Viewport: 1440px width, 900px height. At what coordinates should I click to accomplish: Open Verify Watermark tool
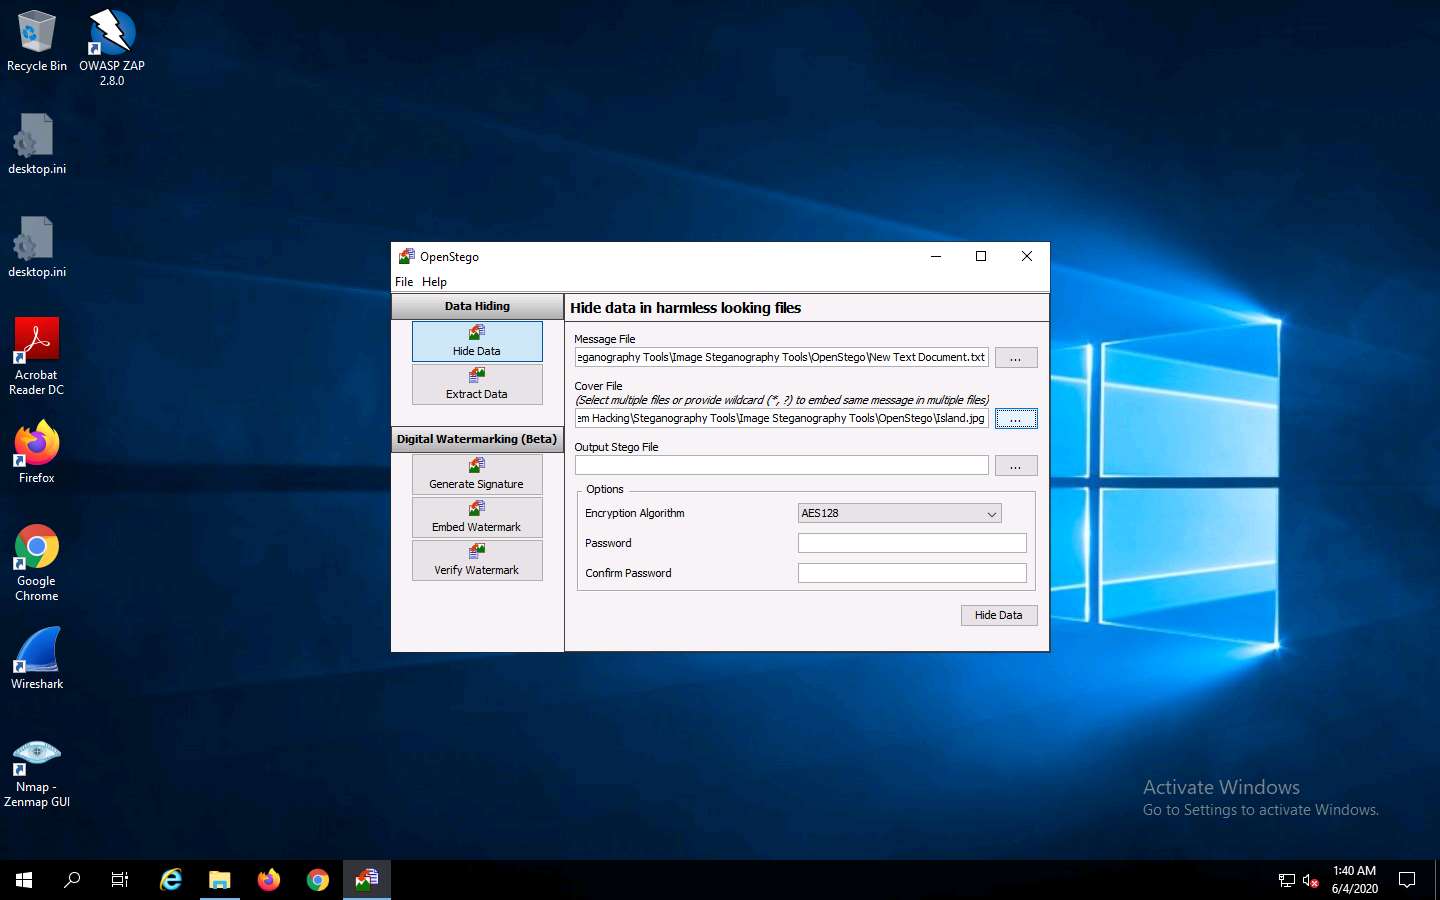[477, 560]
